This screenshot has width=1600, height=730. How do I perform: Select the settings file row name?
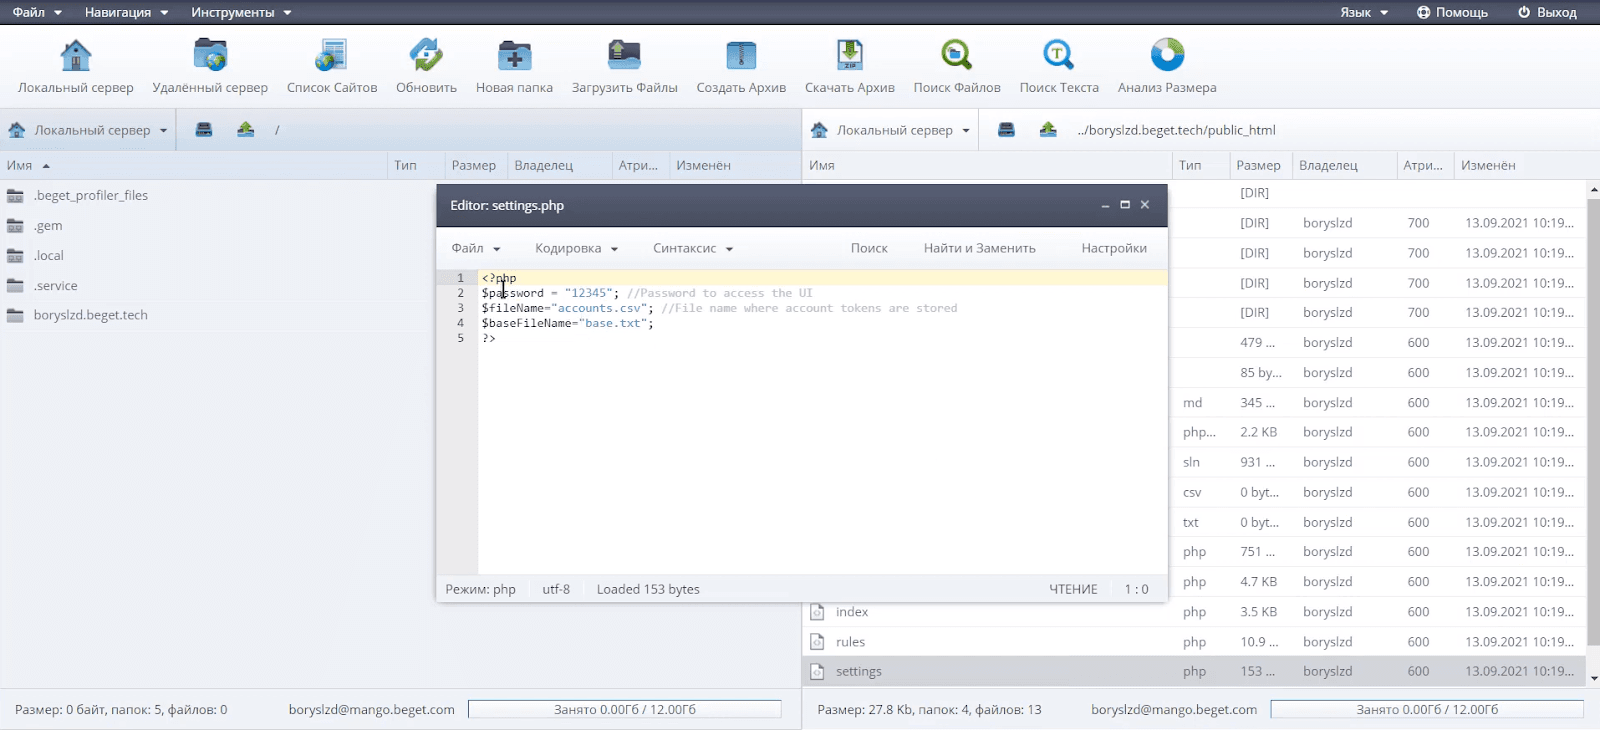click(x=859, y=672)
